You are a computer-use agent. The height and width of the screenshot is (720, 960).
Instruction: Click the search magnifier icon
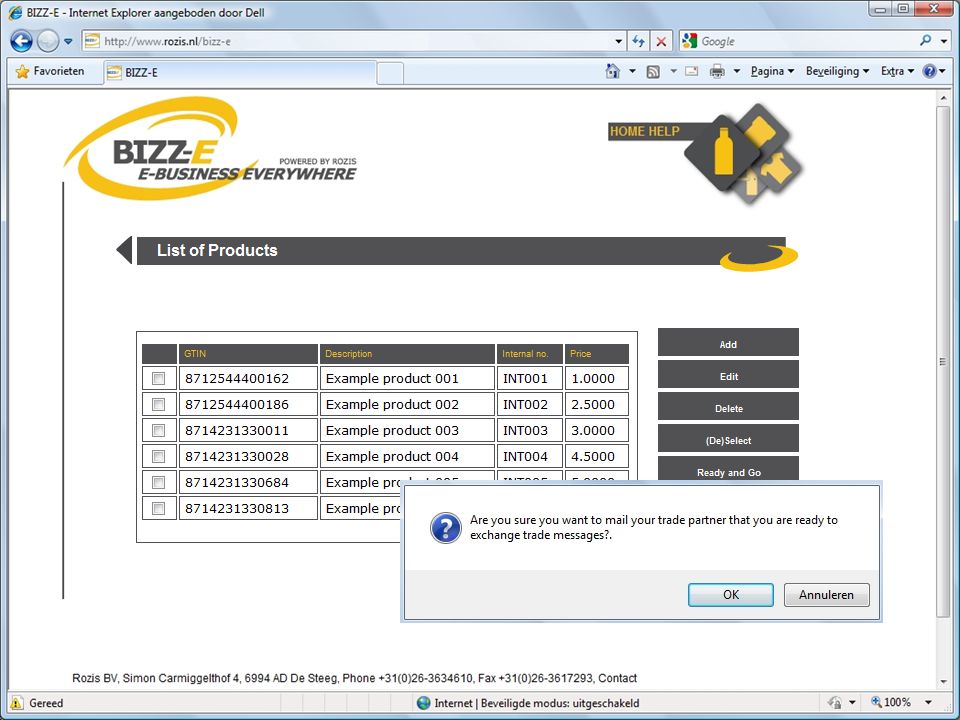click(926, 40)
